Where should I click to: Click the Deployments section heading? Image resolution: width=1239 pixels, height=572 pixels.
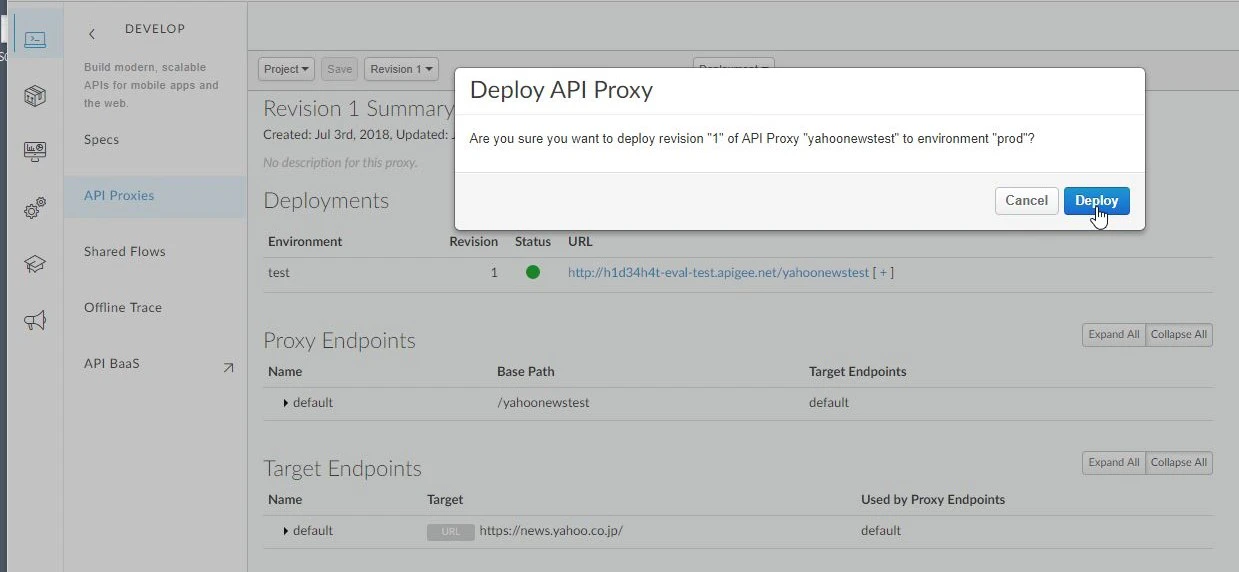coord(326,201)
